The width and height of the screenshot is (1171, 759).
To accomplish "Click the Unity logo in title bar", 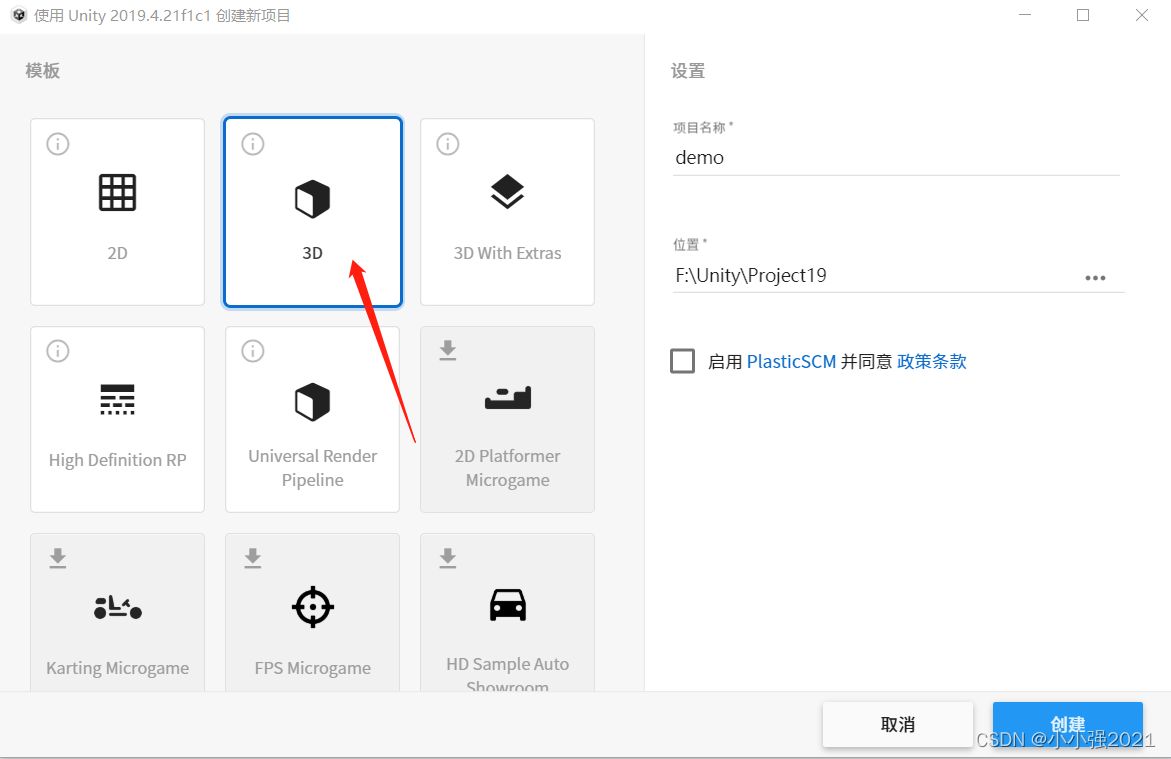I will (x=19, y=15).
